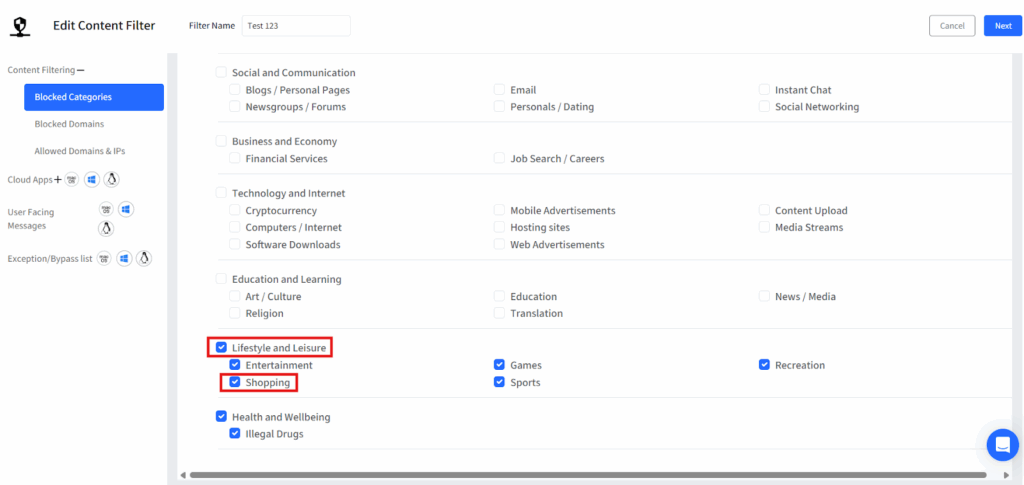
Task: Click the right arrow of the horizontal scrollbar
Action: [x=1006, y=475]
